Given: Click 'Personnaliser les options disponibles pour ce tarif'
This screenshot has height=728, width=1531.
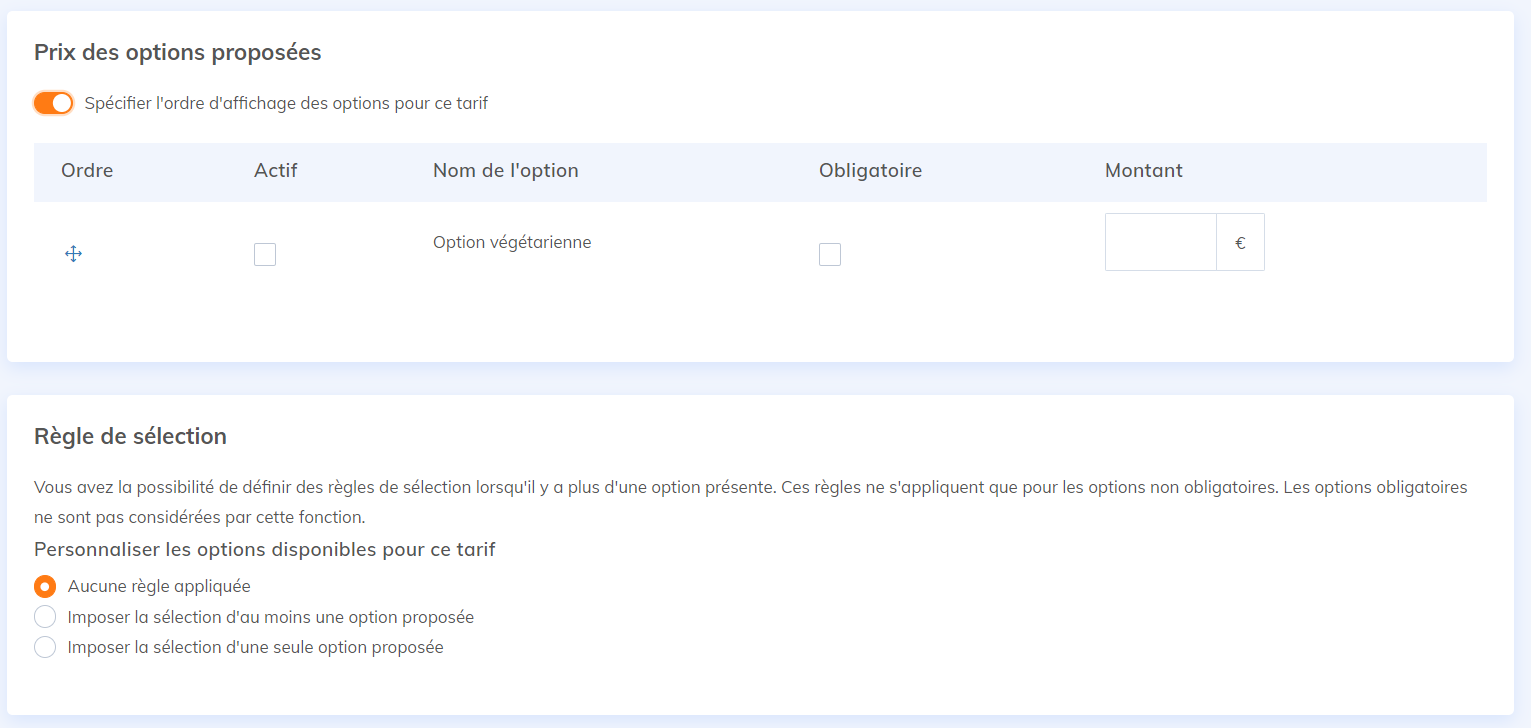Looking at the screenshot, I should coord(265,549).
